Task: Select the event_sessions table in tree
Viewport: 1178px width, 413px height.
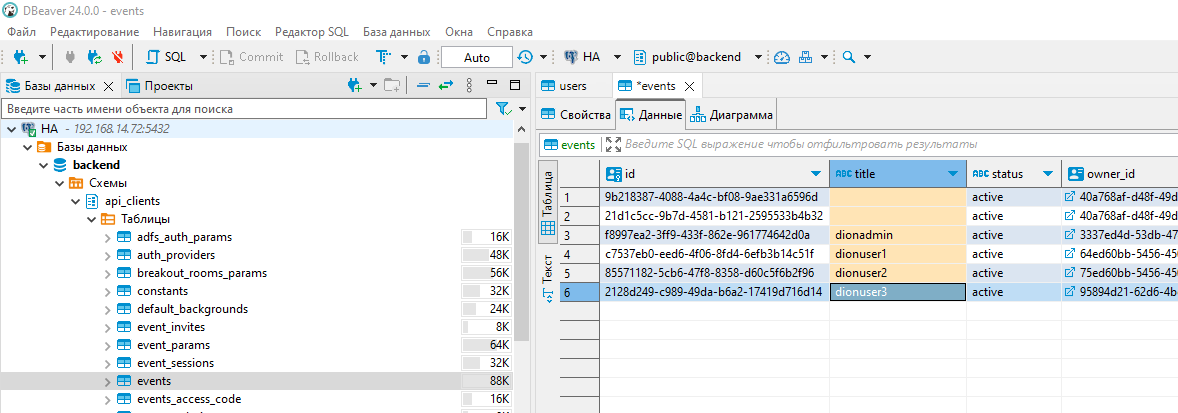Action: [x=175, y=363]
